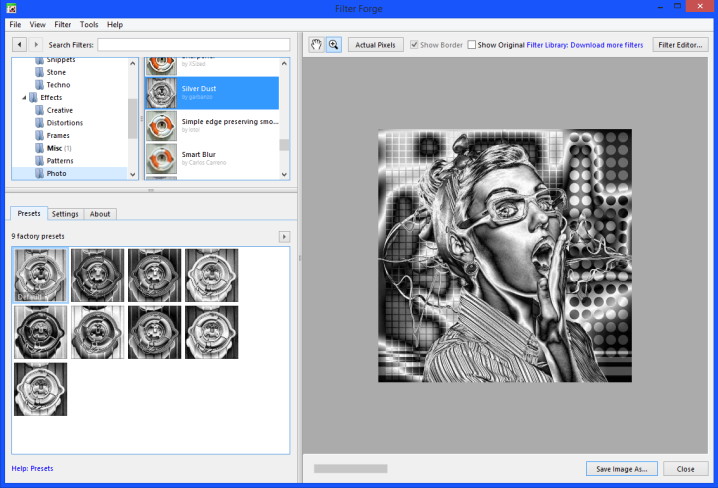Viewport: 718px width, 488px height.
Task: Click filter list scroll down arrow
Action: tap(284, 174)
